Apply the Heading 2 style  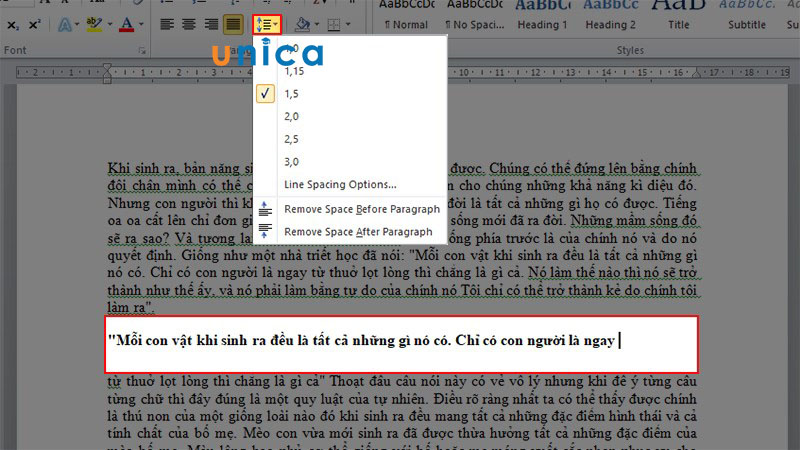tap(611, 16)
